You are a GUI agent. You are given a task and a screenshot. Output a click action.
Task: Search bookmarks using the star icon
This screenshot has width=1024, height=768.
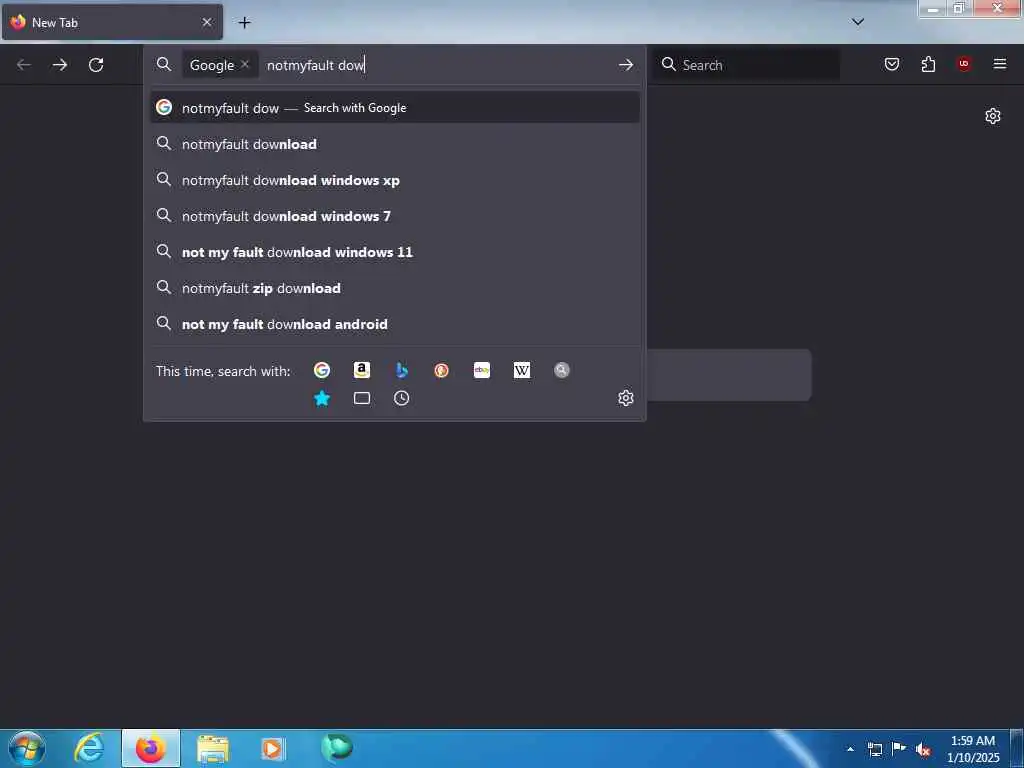point(322,398)
